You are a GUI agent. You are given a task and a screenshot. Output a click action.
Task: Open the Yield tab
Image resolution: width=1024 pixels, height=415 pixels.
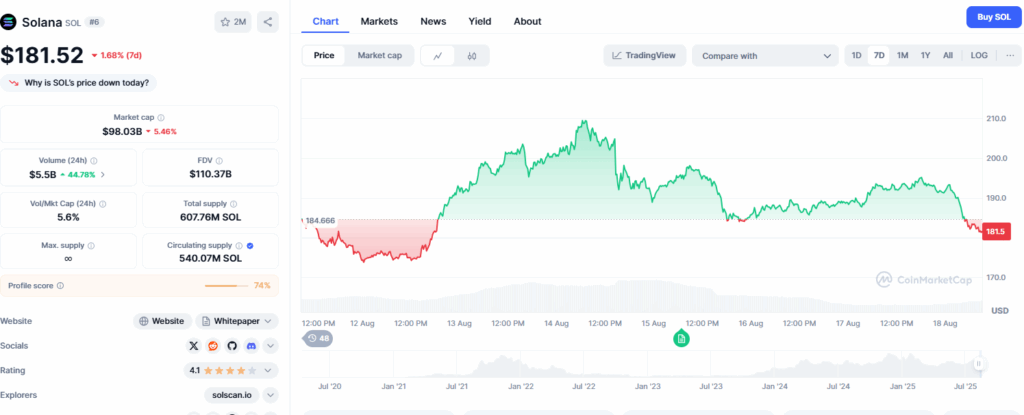click(480, 21)
